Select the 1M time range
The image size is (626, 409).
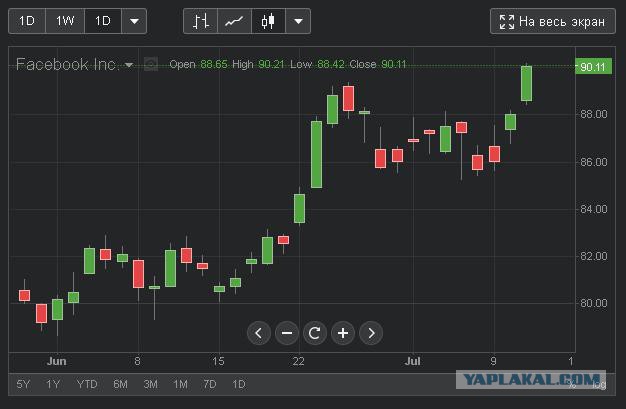pos(180,384)
